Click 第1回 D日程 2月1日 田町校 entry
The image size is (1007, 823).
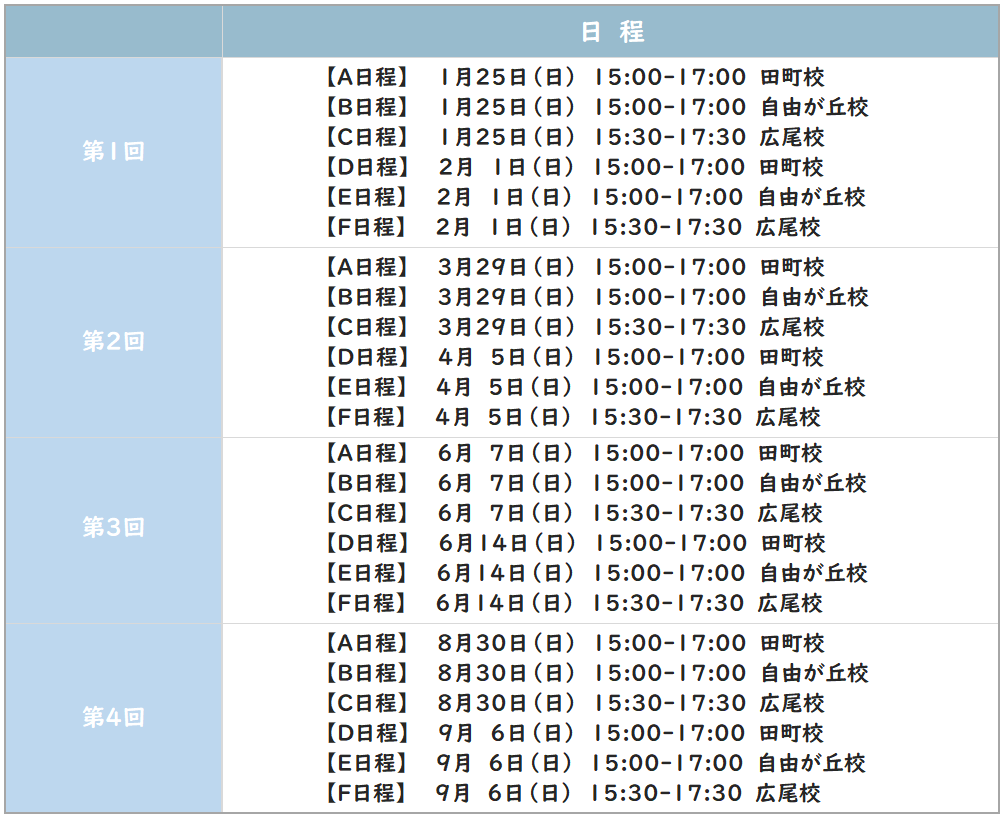pyautogui.click(x=573, y=168)
